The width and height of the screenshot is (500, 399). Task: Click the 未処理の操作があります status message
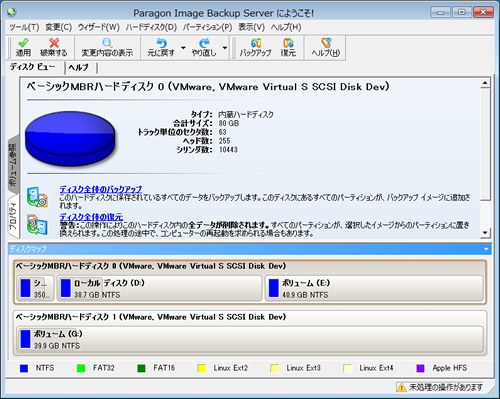click(446, 387)
